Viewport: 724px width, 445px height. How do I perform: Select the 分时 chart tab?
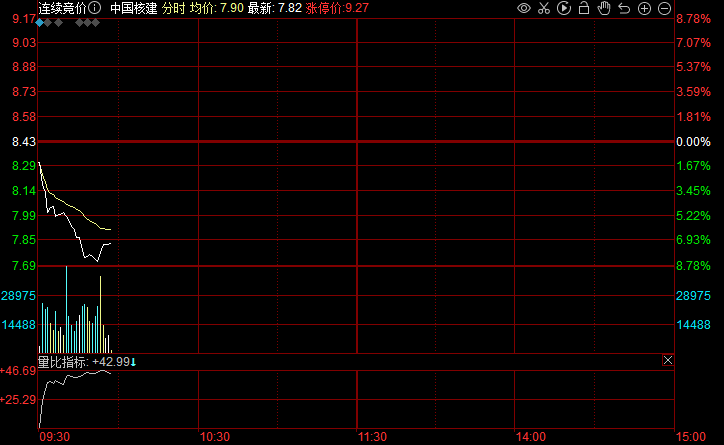173,8
